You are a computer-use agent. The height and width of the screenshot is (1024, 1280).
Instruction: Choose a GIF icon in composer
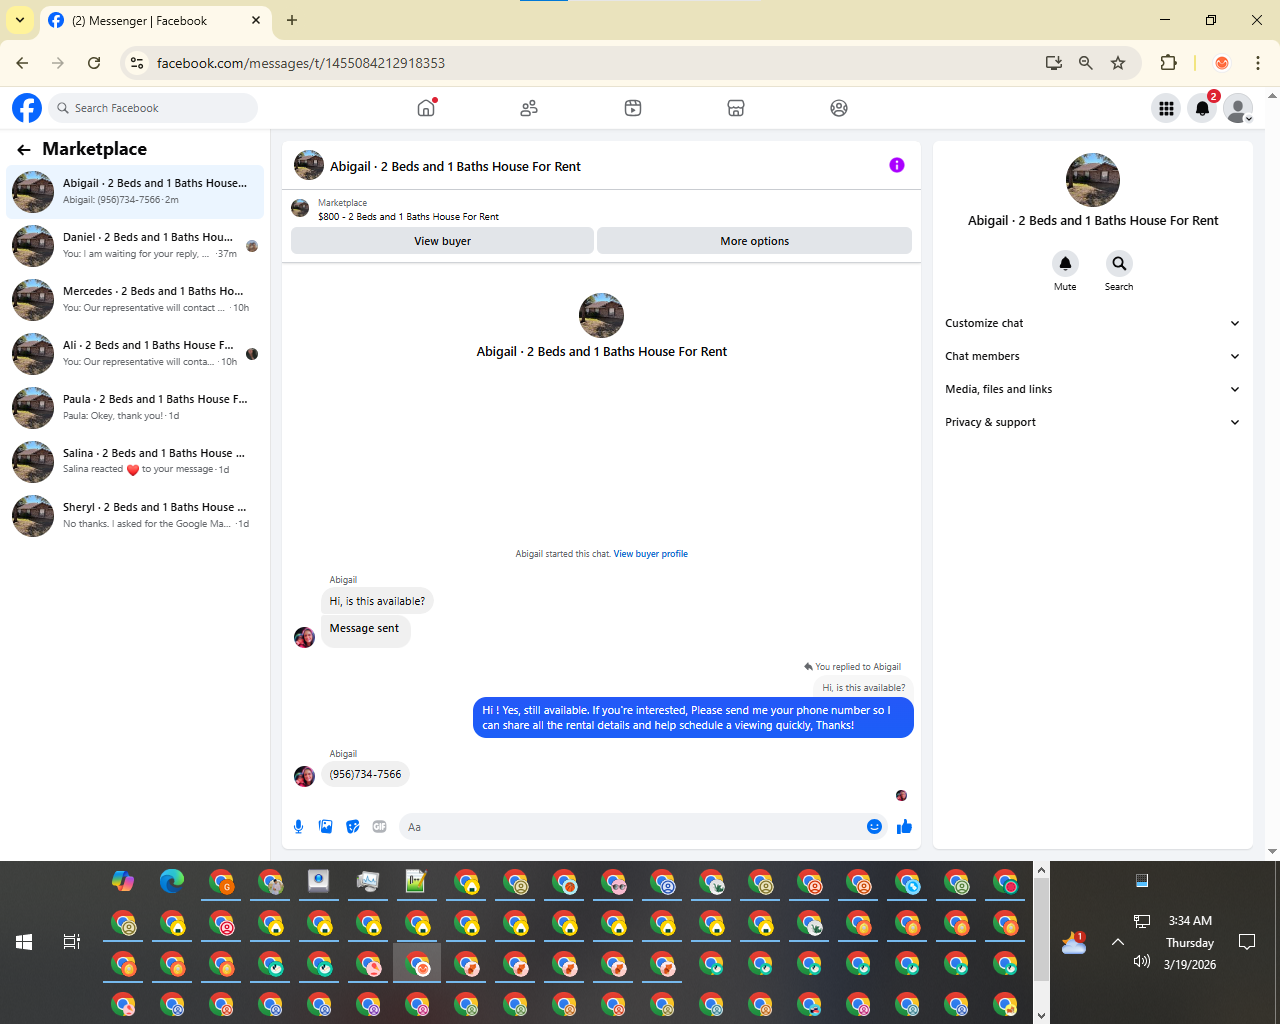coord(380,827)
